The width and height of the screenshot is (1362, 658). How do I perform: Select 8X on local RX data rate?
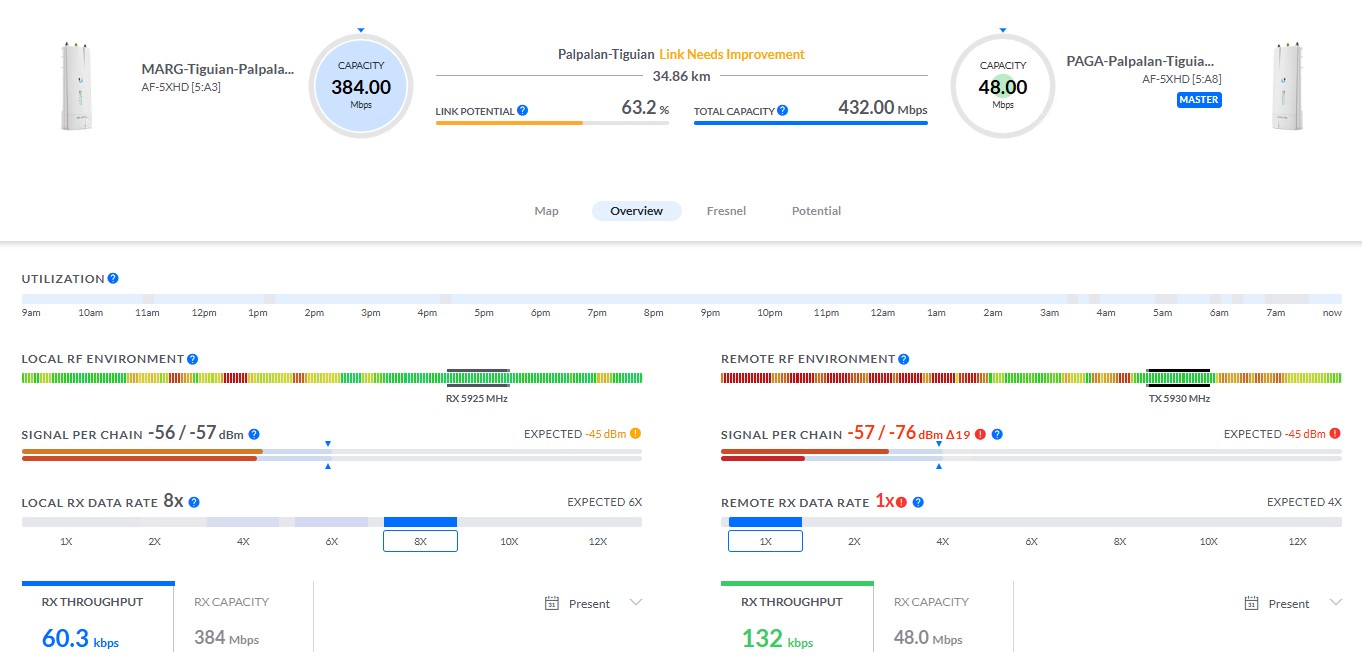(420, 541)
